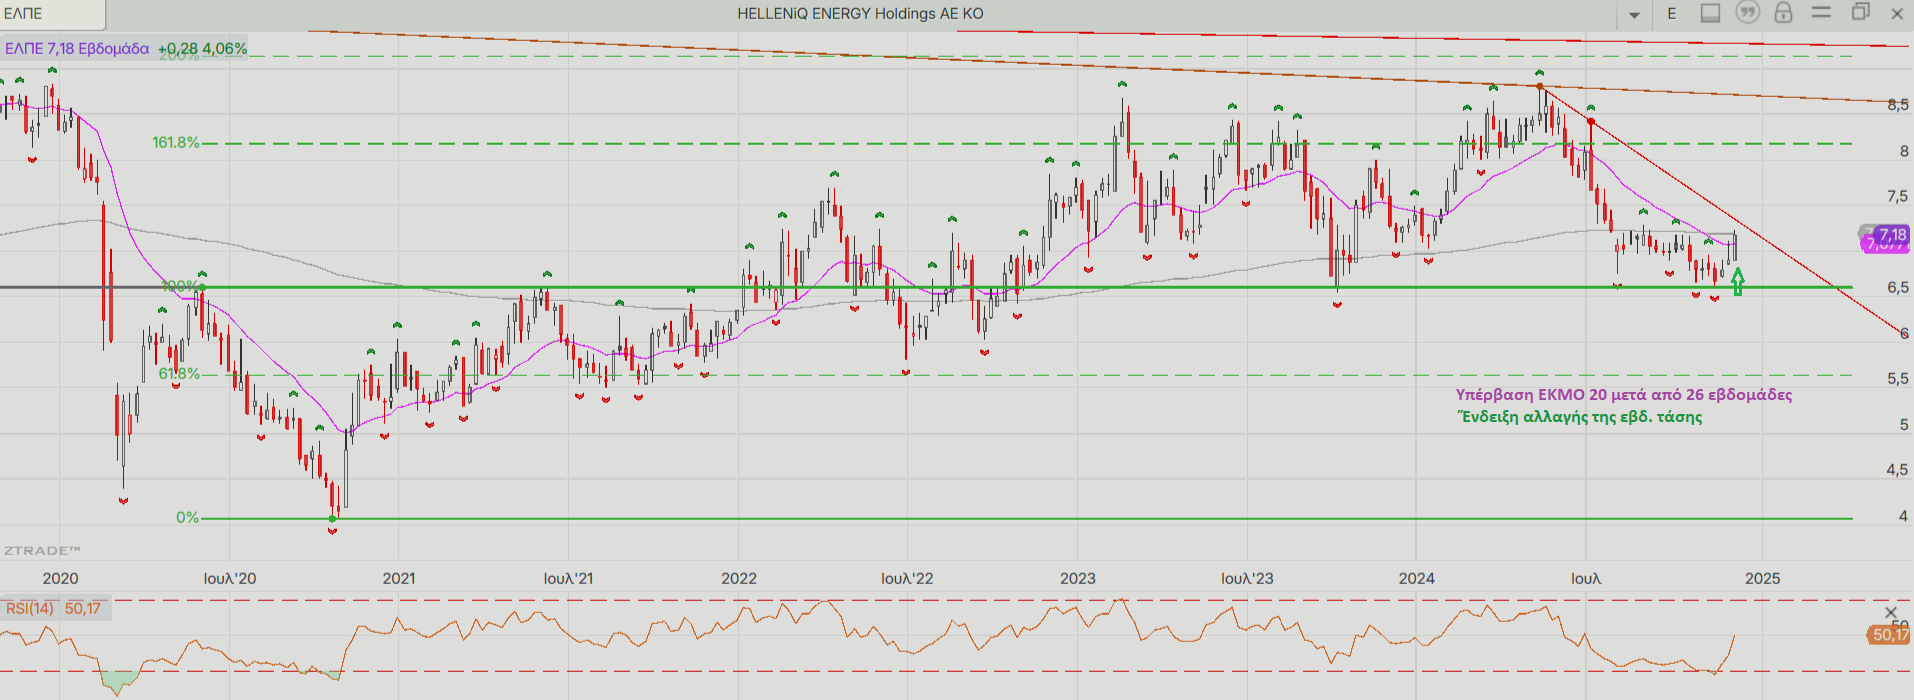
Task: Select the 0% Fibonacci level label
Action: click(188, 518)
